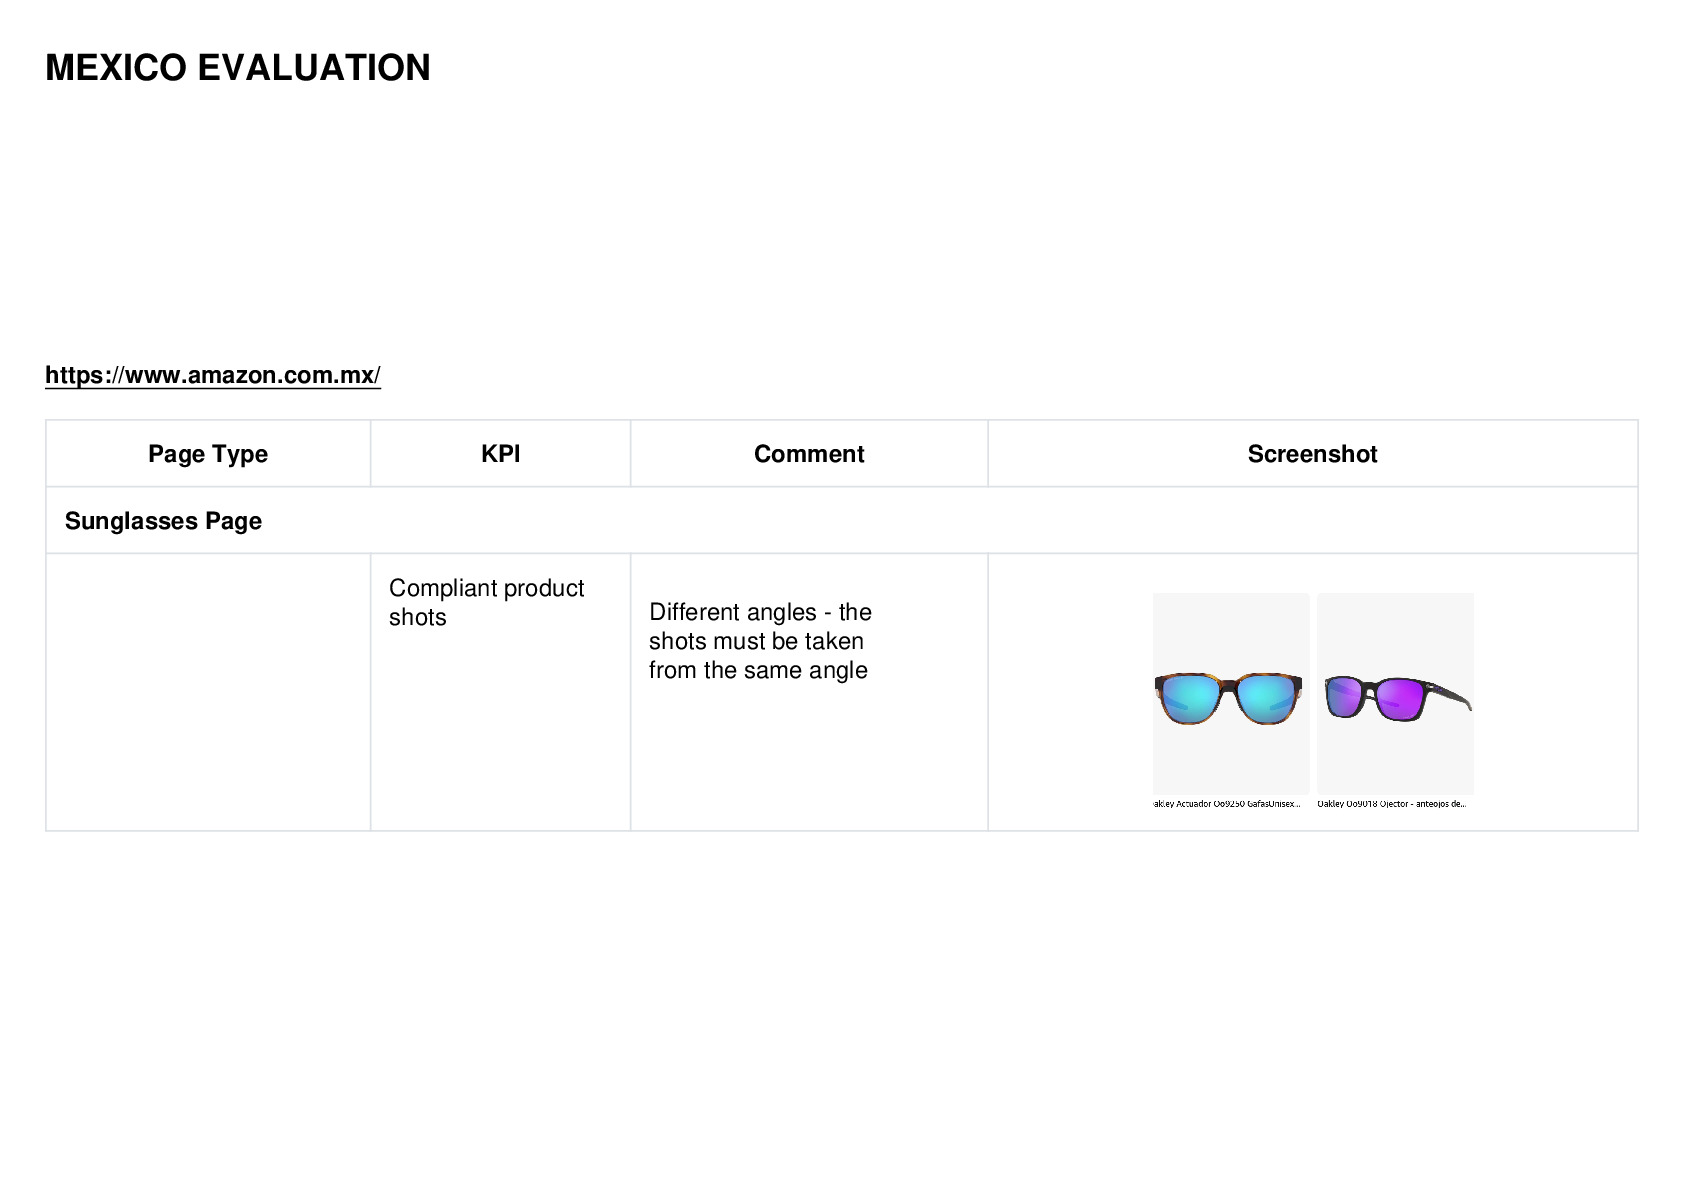The image size is (1684, 1191).
Task: Select the Oakley Oo9018 Ojector caption
Action: [1392, 804]
